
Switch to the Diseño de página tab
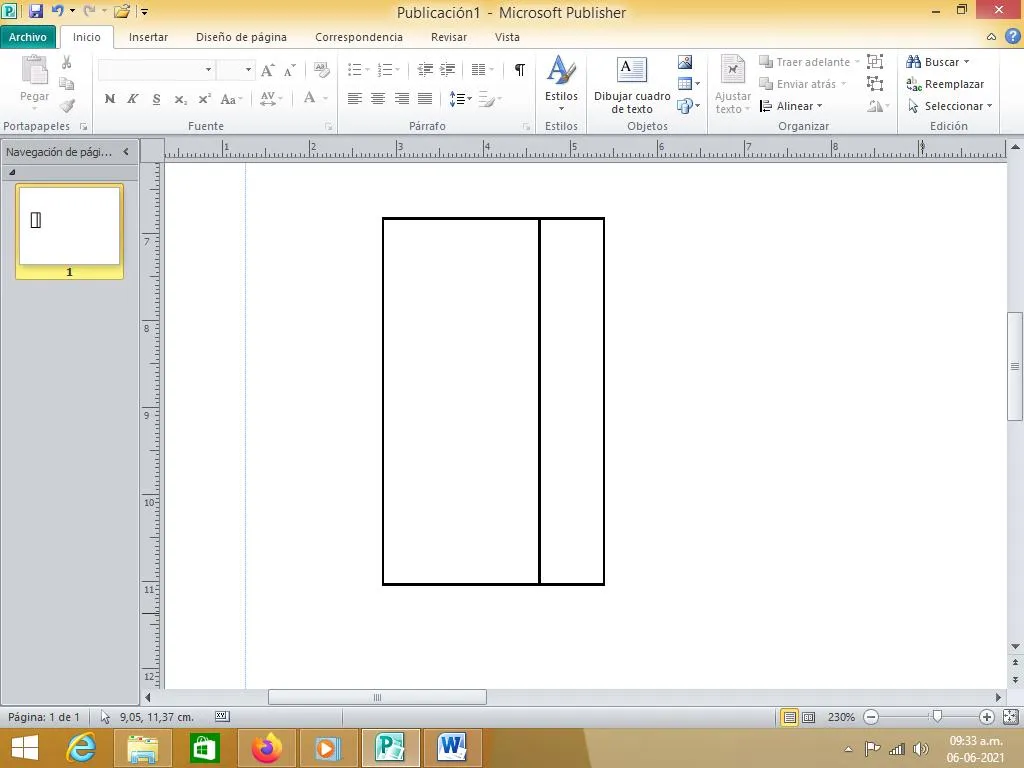(241, 37)
